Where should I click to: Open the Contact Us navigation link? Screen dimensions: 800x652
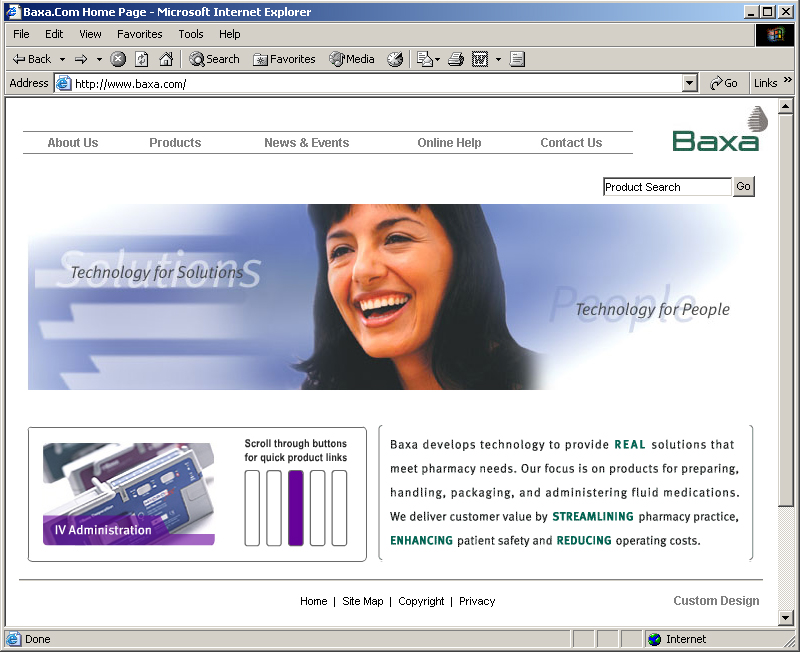571,143
